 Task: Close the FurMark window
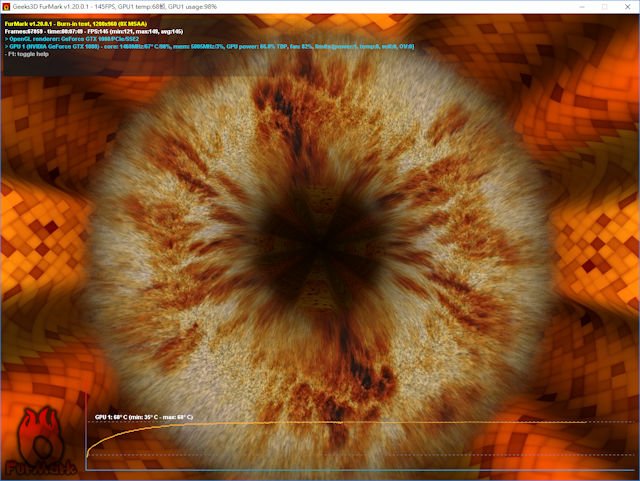(628, 7)
